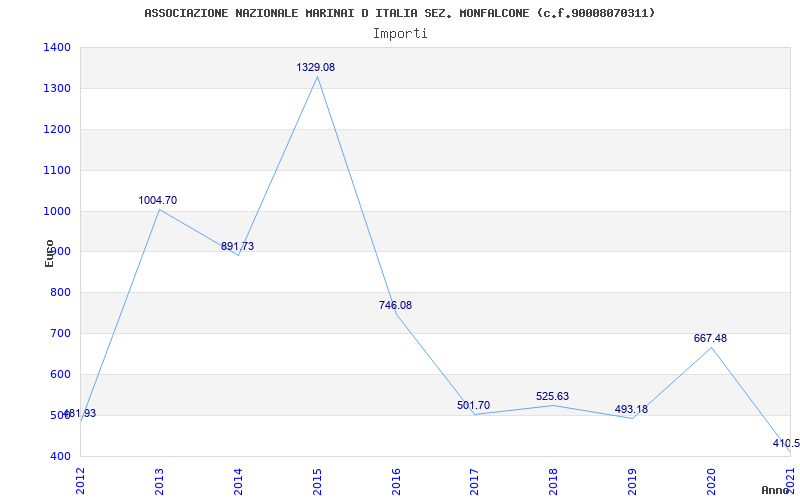Click the 2014 x-axis label

pos(238,481)
